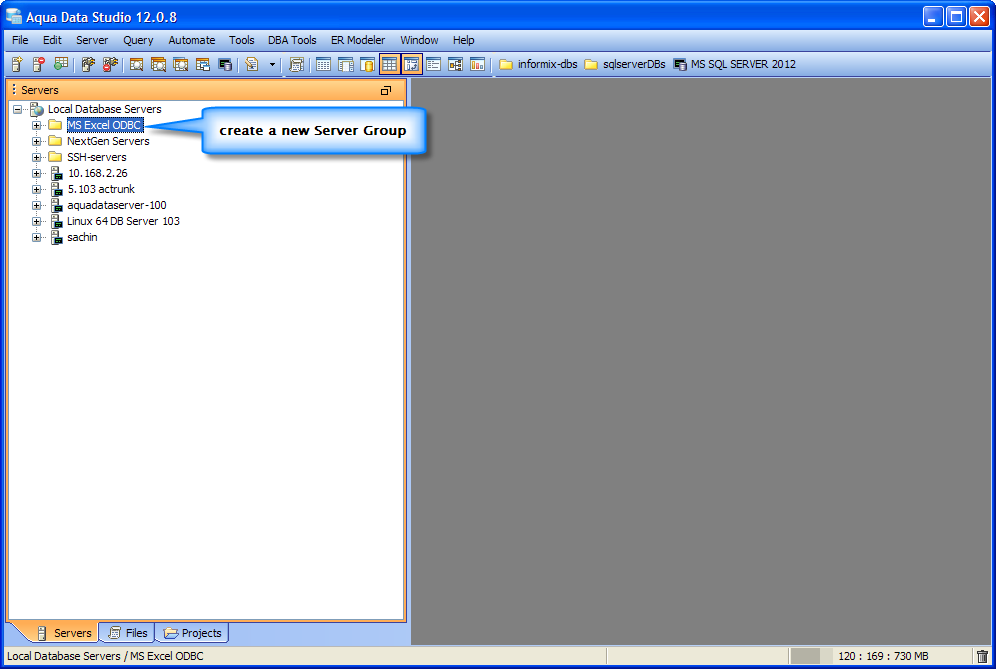Open the Server menu
996x669 pixels.
(x=92, y=40)
